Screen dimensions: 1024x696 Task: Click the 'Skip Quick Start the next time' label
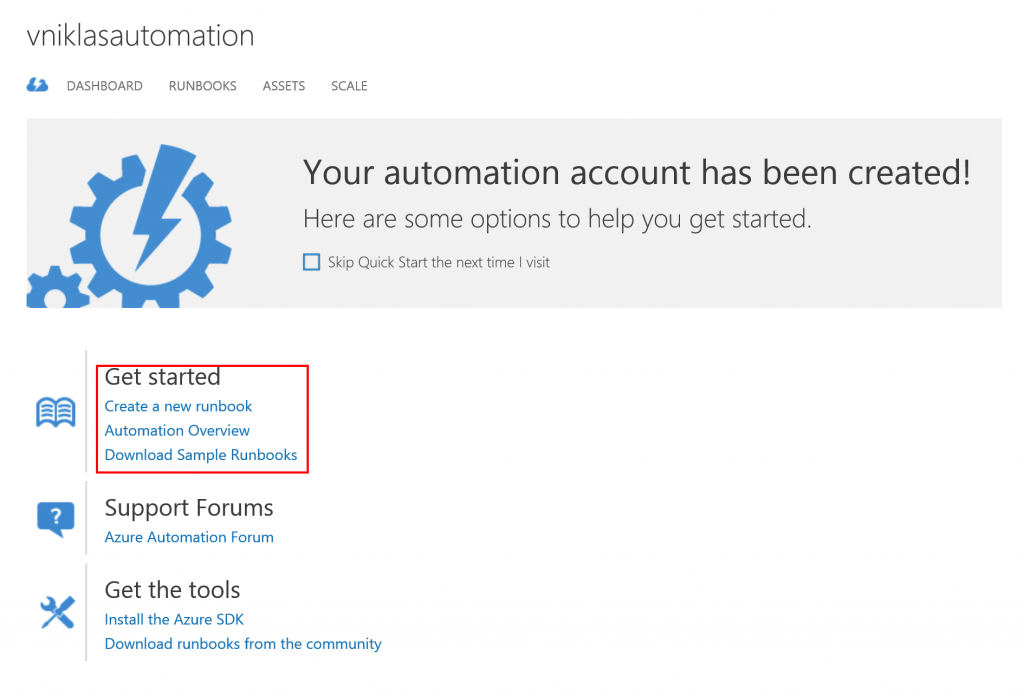coord(439,262)
